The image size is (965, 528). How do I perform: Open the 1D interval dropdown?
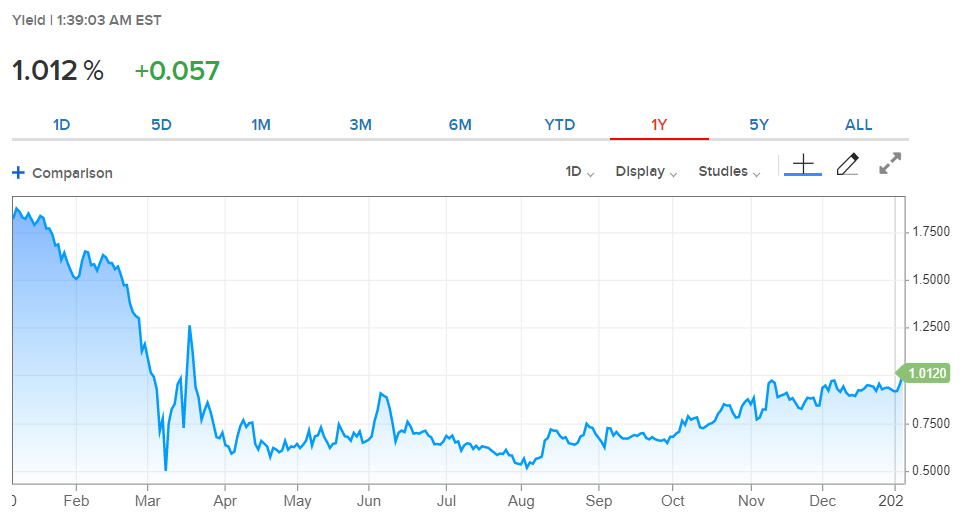click(579, 172)
